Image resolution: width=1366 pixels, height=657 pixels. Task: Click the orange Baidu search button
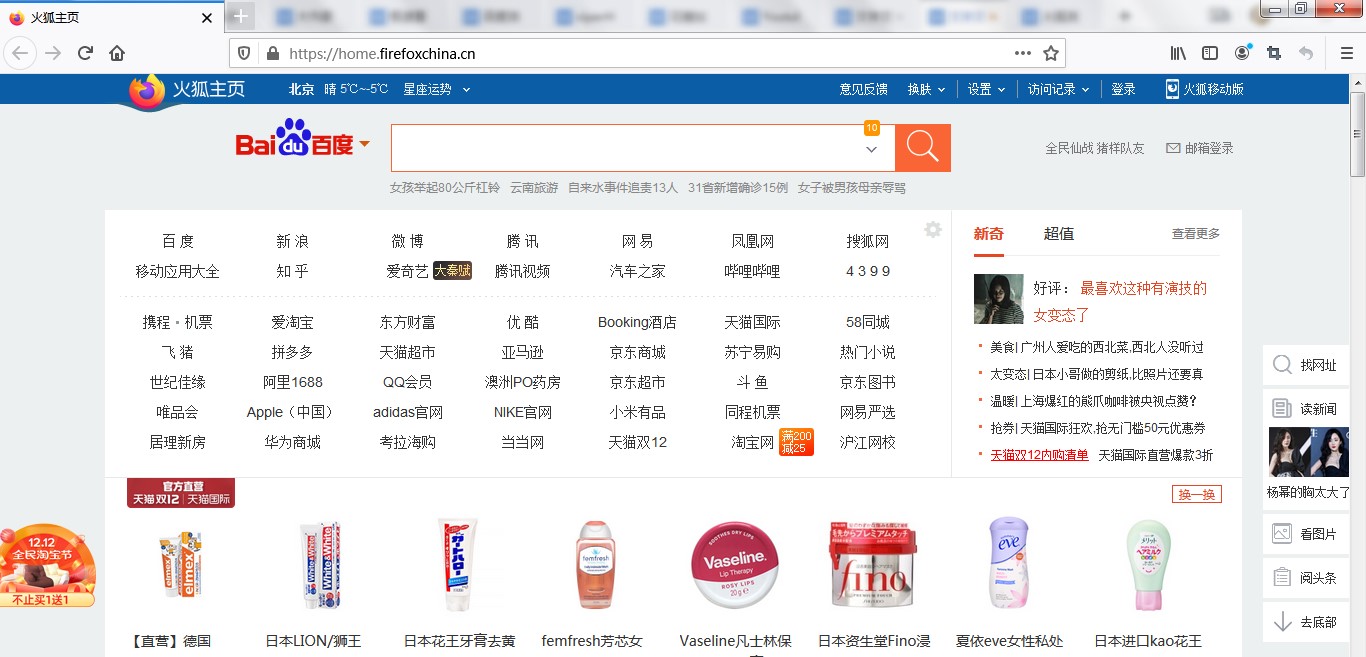click(x=922, y=148)
